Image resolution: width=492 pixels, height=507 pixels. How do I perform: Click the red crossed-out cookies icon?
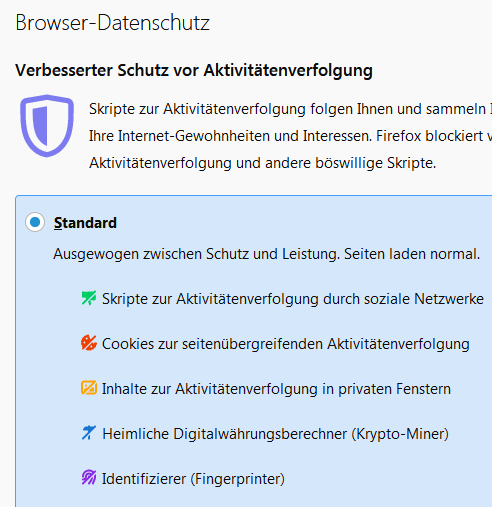pyautogui.click(x=89, y=343)
